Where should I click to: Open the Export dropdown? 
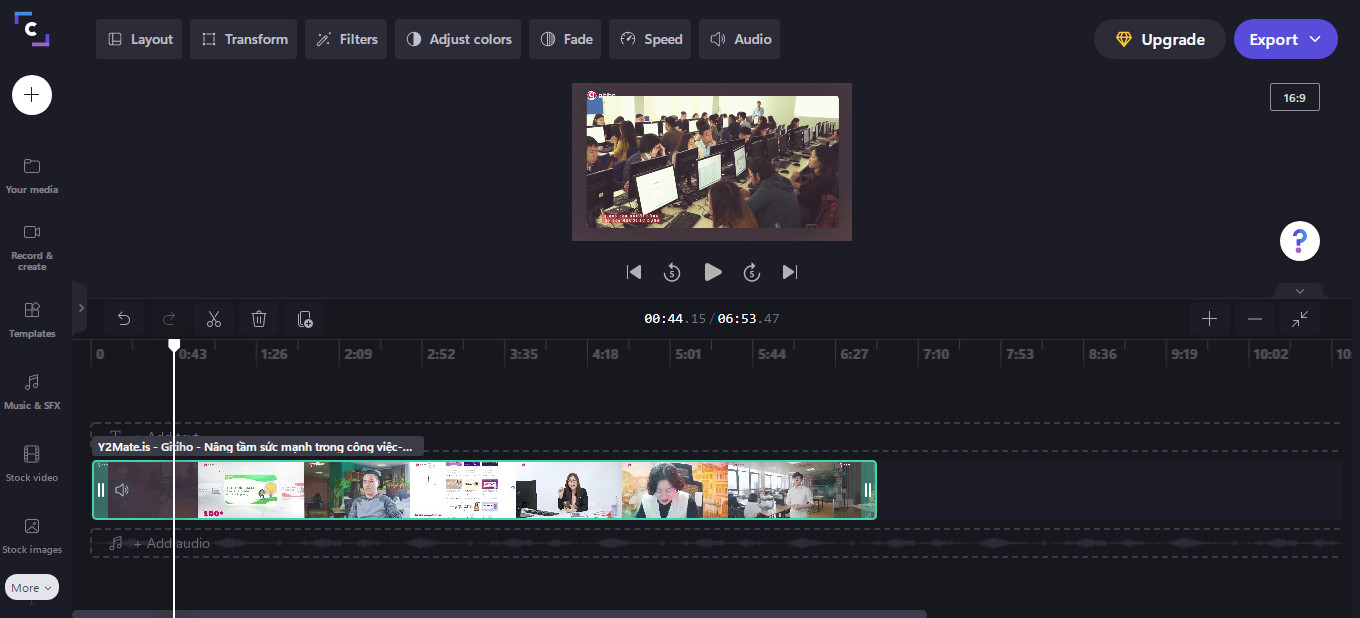coord(1285,40)
